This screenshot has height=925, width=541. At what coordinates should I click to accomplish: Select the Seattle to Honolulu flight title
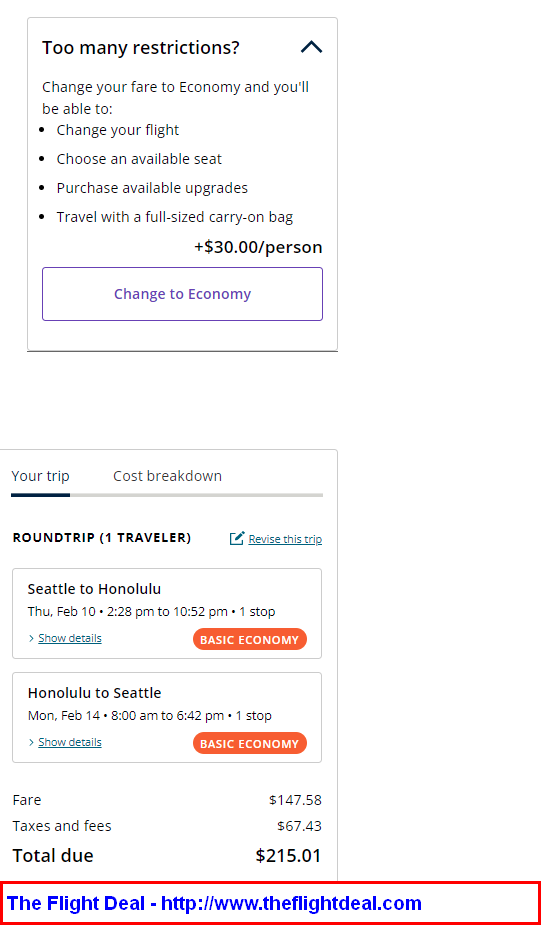point(94,589)
